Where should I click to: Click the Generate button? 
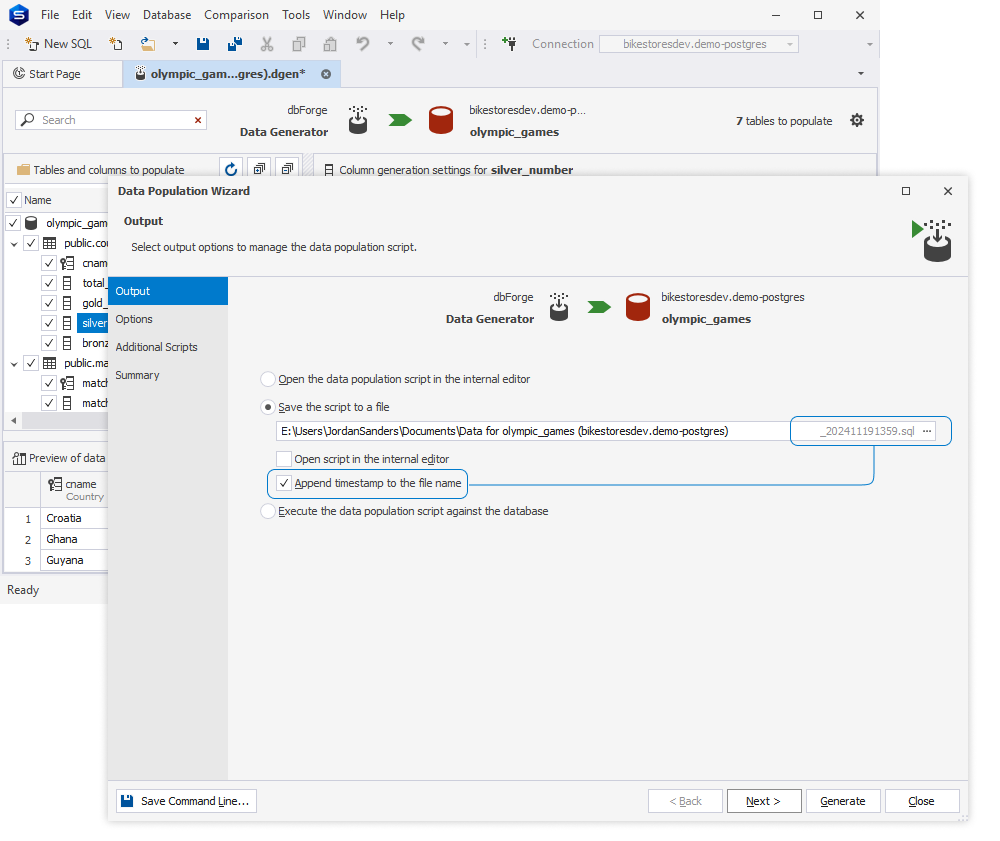(x=843, y=800)
